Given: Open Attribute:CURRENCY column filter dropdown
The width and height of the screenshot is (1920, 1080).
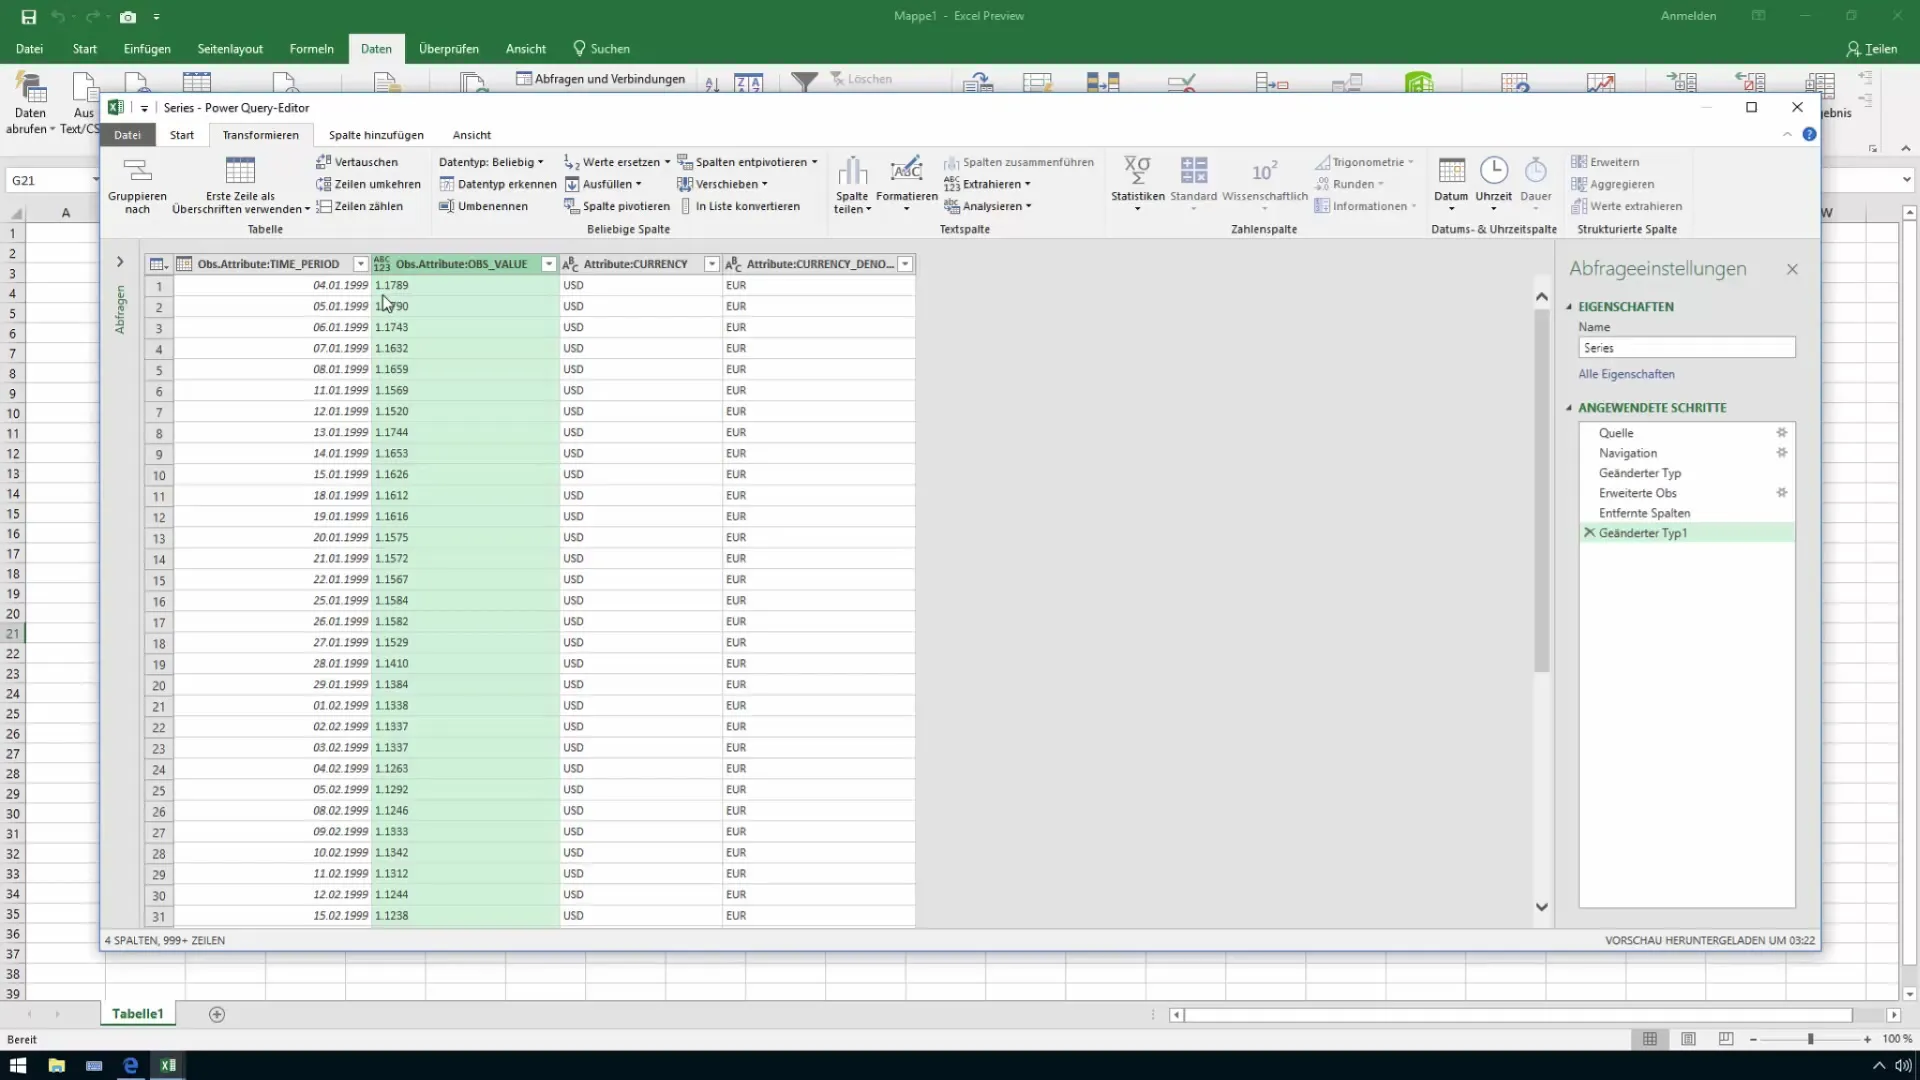Looking at the screenshot, I should click(711, 264).
